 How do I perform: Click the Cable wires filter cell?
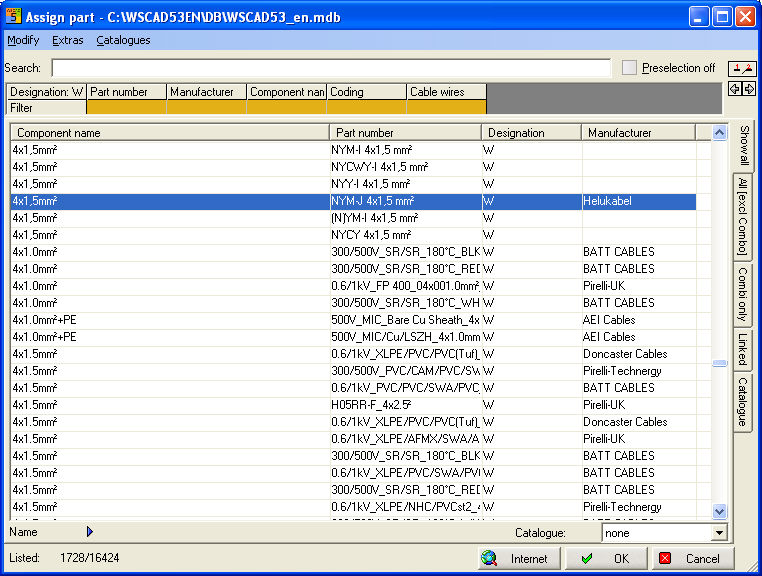point(447,107)
